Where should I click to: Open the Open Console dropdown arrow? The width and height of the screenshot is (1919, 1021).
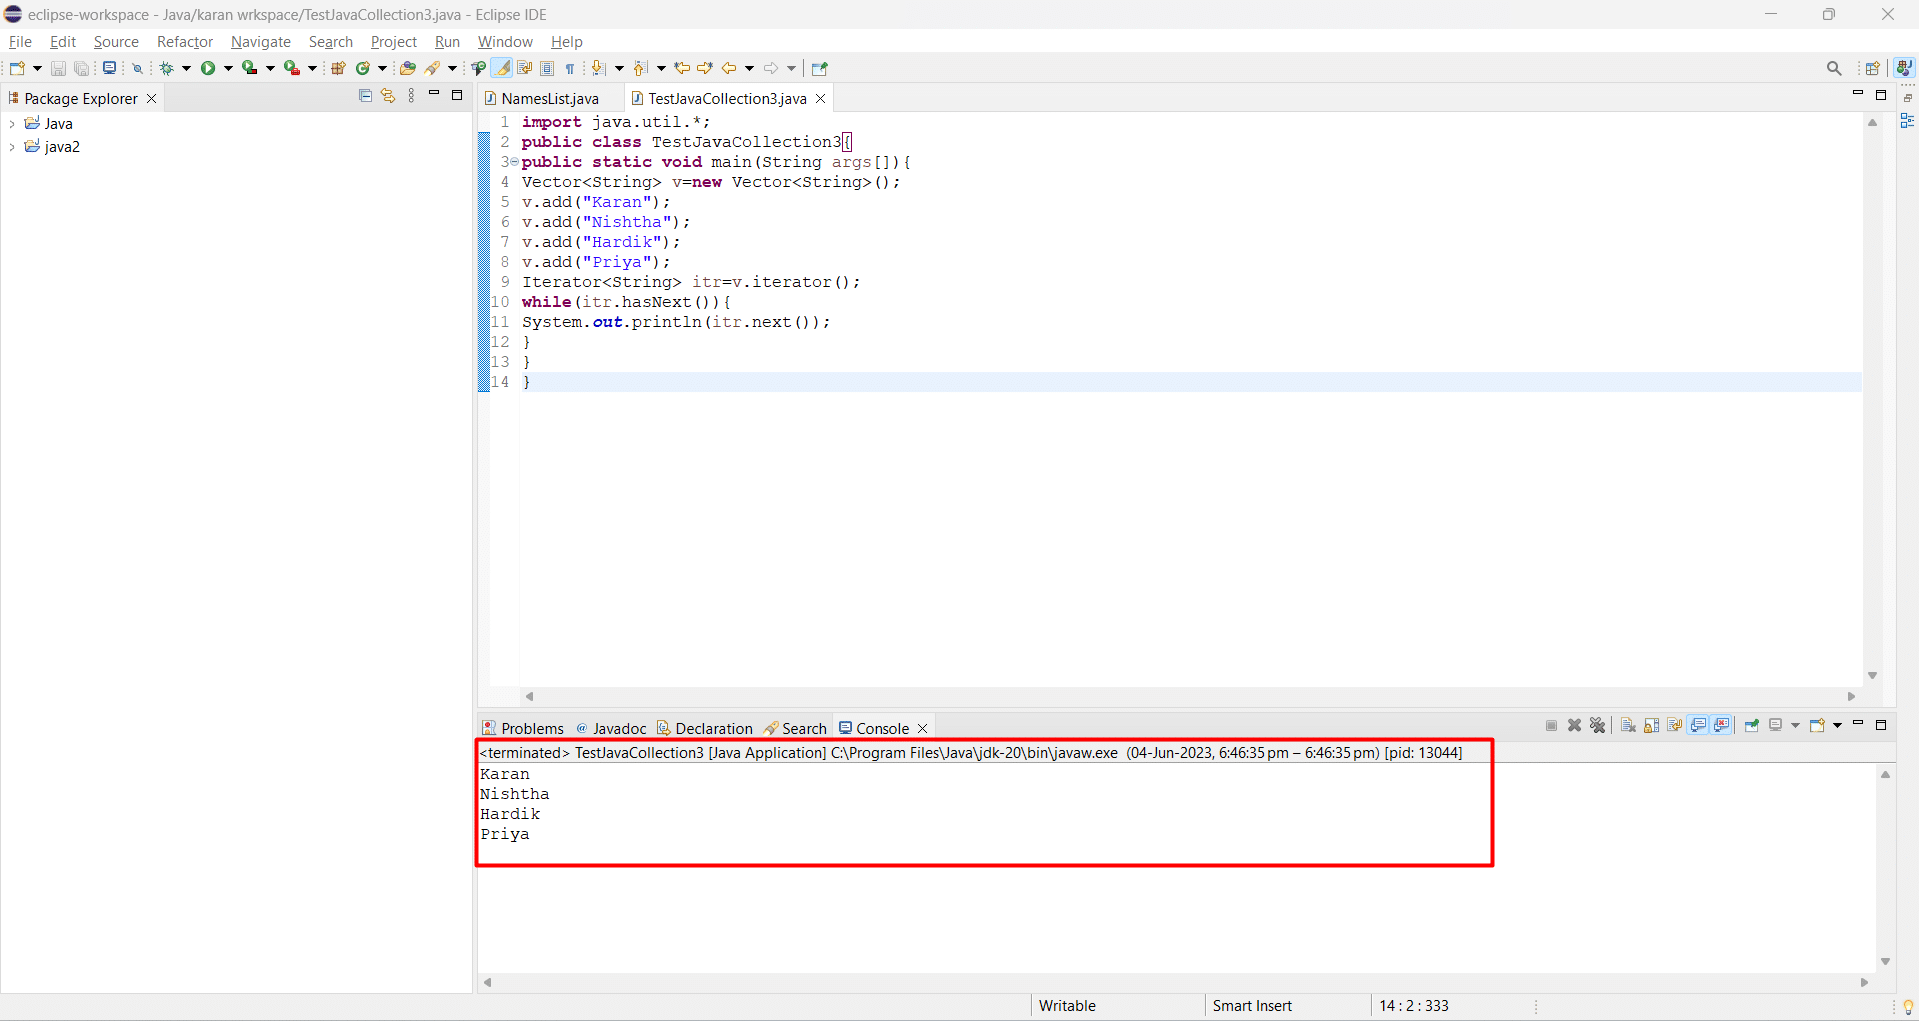[1838, 725]
